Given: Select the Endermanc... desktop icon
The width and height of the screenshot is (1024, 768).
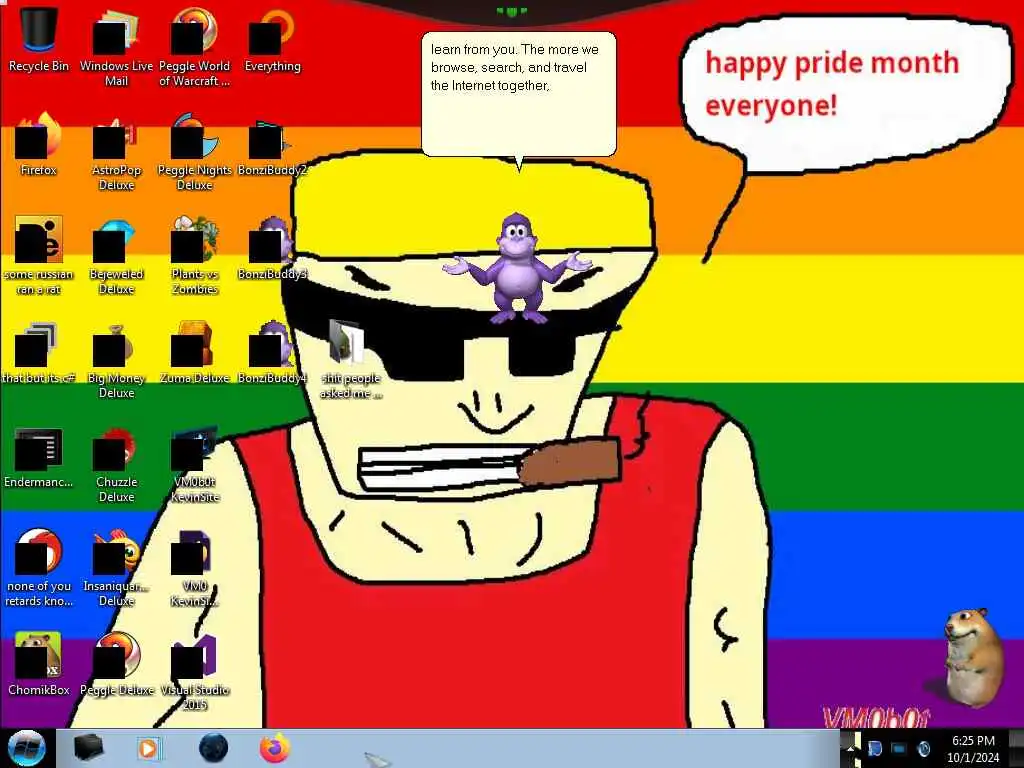Looking at the screenshot, I should [39, 457].
